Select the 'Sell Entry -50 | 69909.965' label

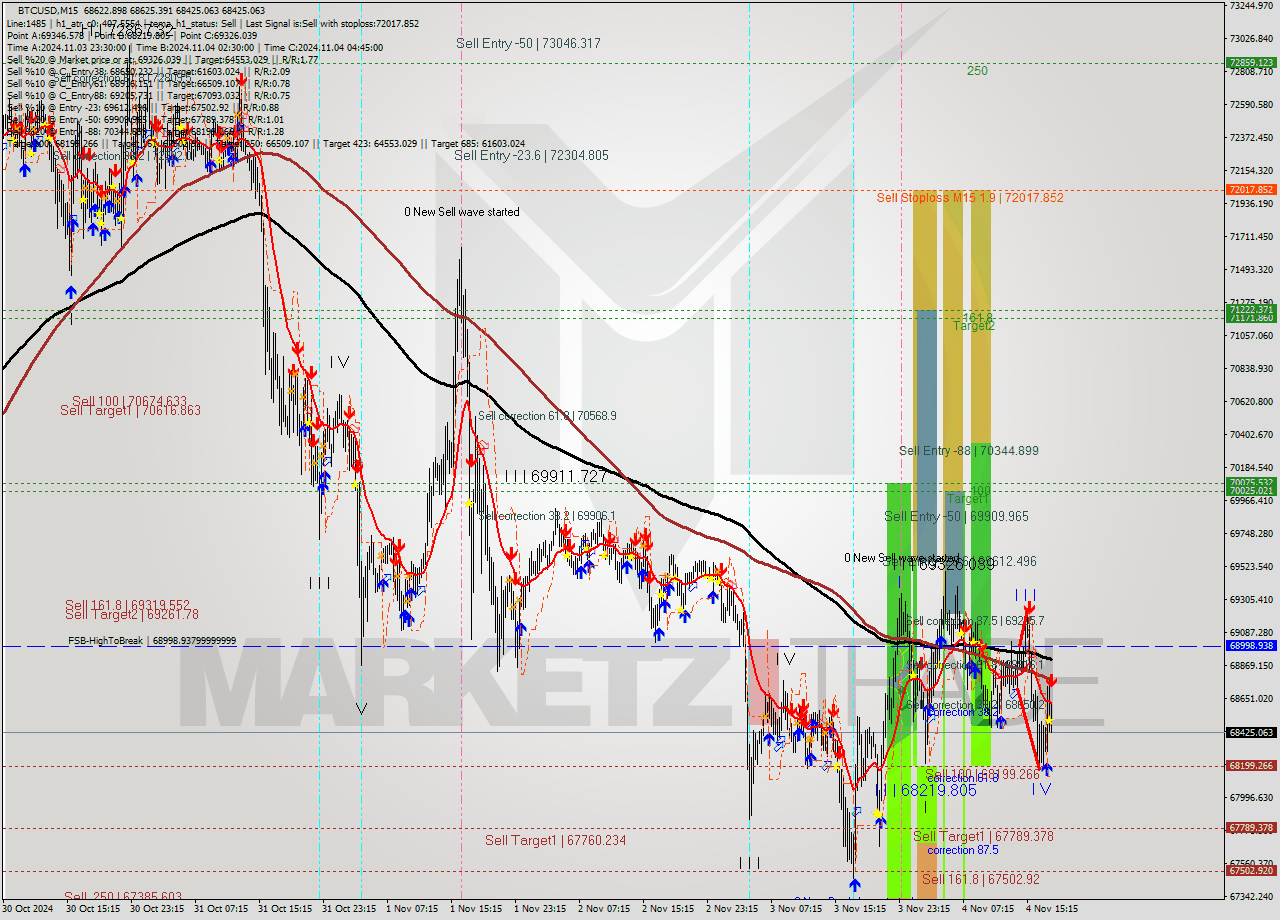click(956, 516)
